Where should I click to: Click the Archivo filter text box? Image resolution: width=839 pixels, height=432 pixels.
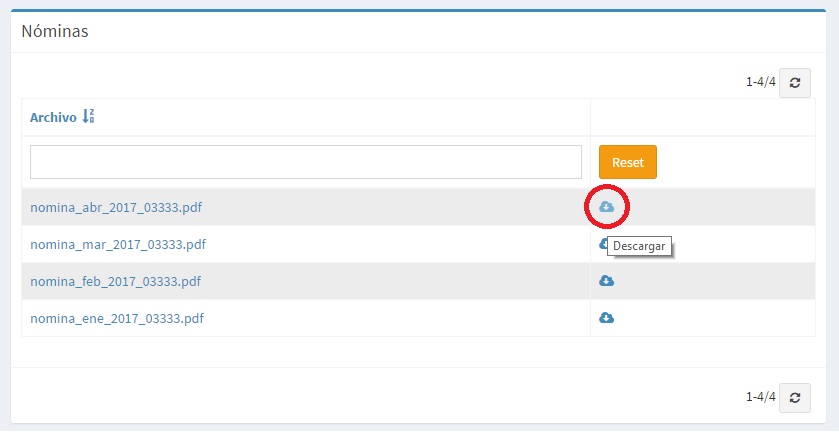pos(305,162)
